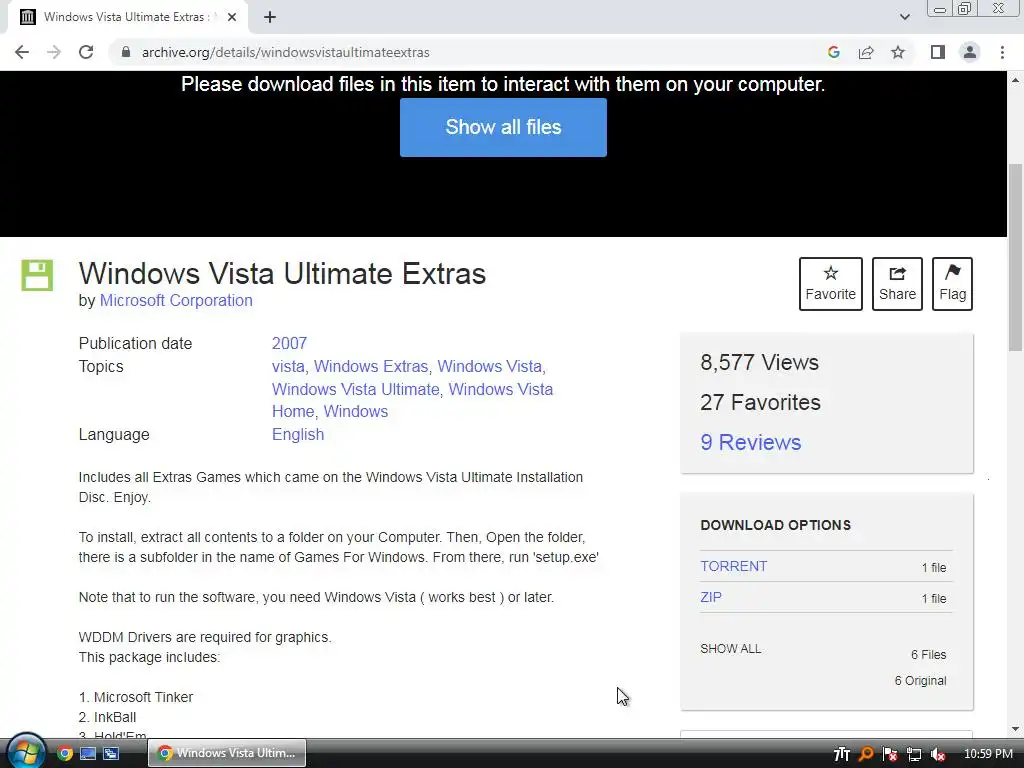Open a new browser tab

click(270, 17)
